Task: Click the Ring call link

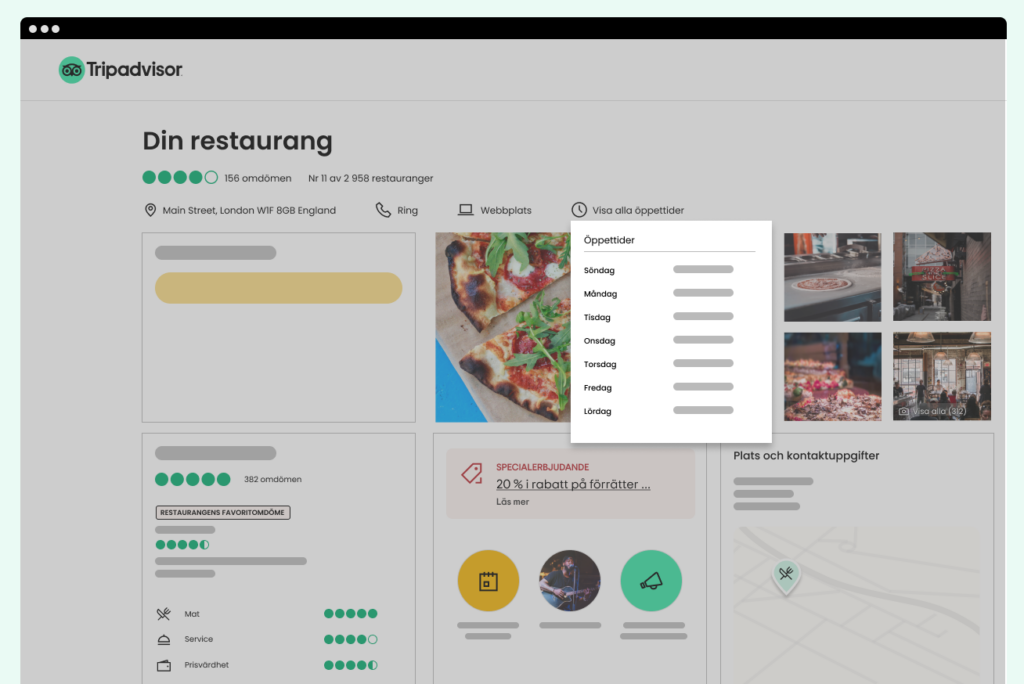Action: pos(407,210)
